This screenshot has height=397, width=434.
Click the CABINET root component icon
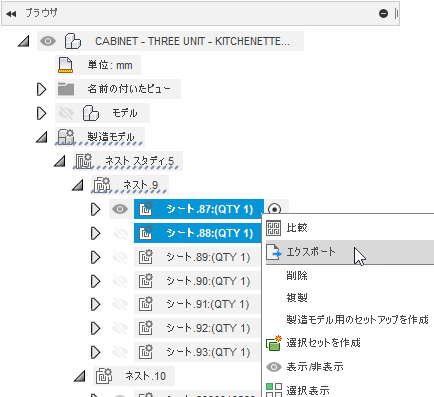(x=73, y=41)
